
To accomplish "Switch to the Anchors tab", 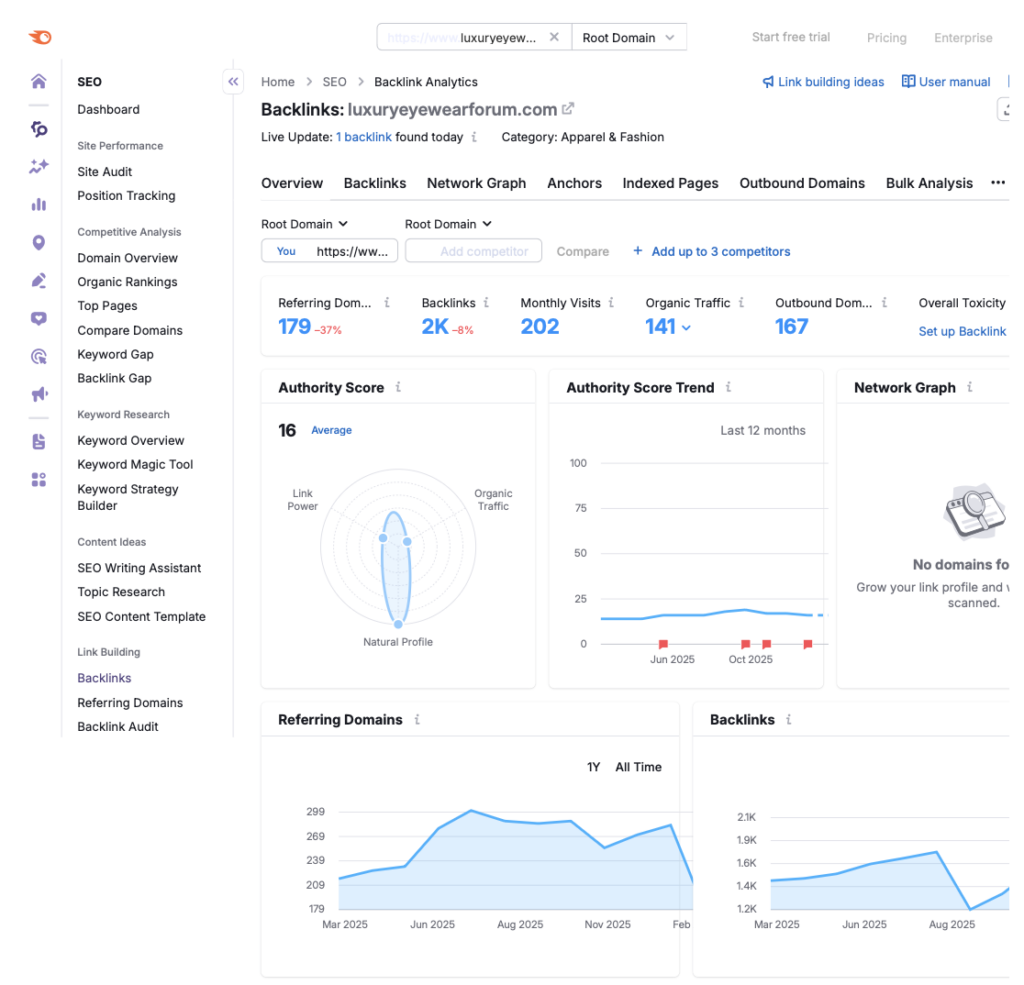I will 574,183.
